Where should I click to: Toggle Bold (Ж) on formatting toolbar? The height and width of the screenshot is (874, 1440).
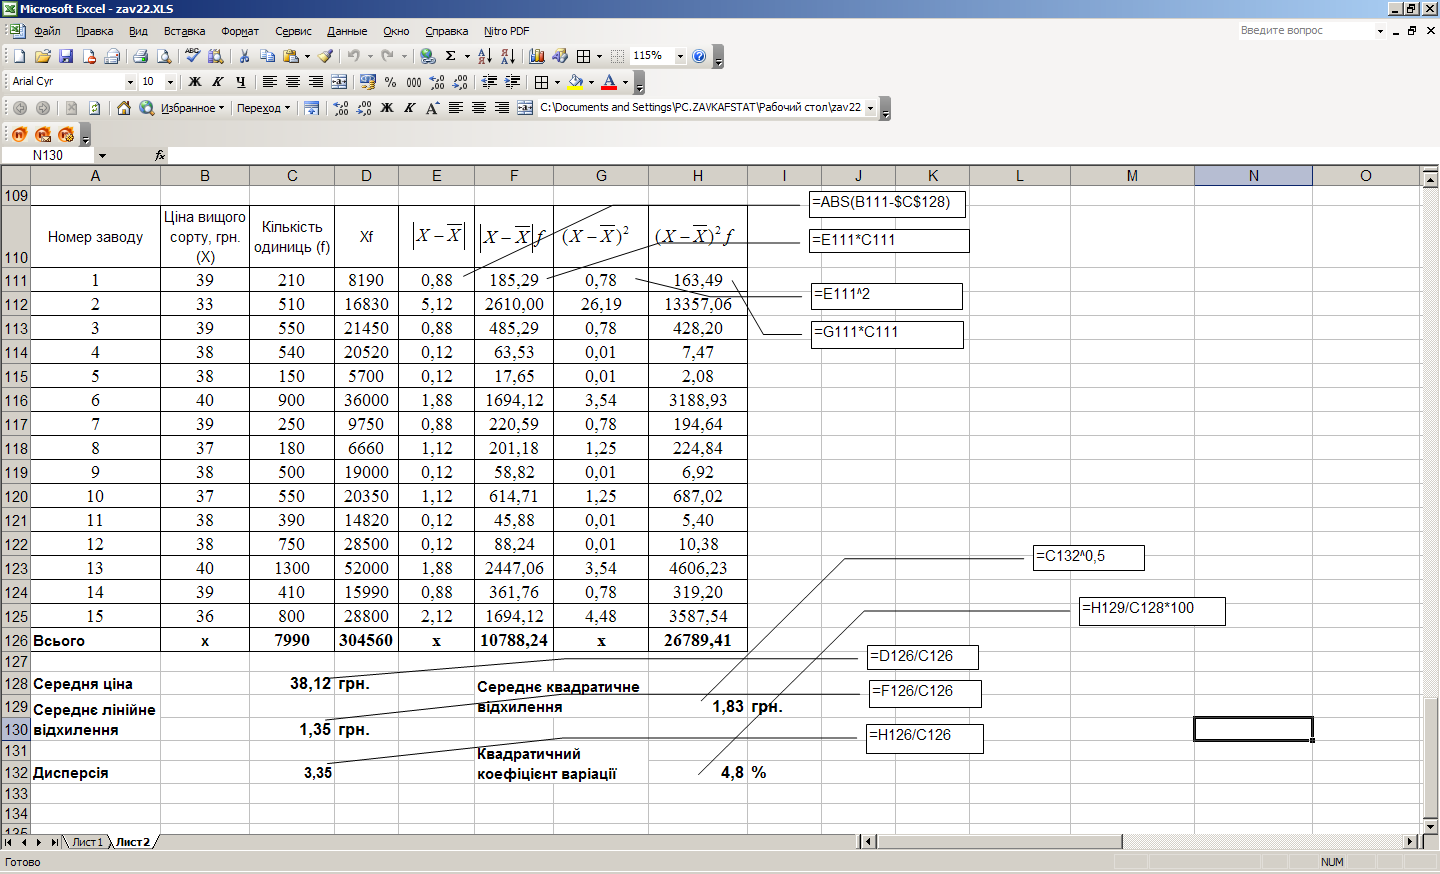pyautogui.click(x=195, y=82)
